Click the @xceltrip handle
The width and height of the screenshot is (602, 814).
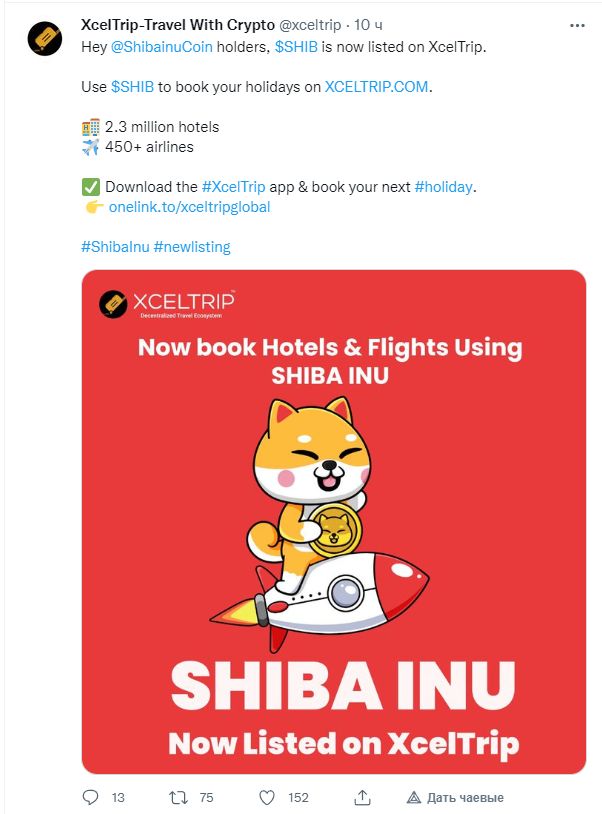click(310, 25)
